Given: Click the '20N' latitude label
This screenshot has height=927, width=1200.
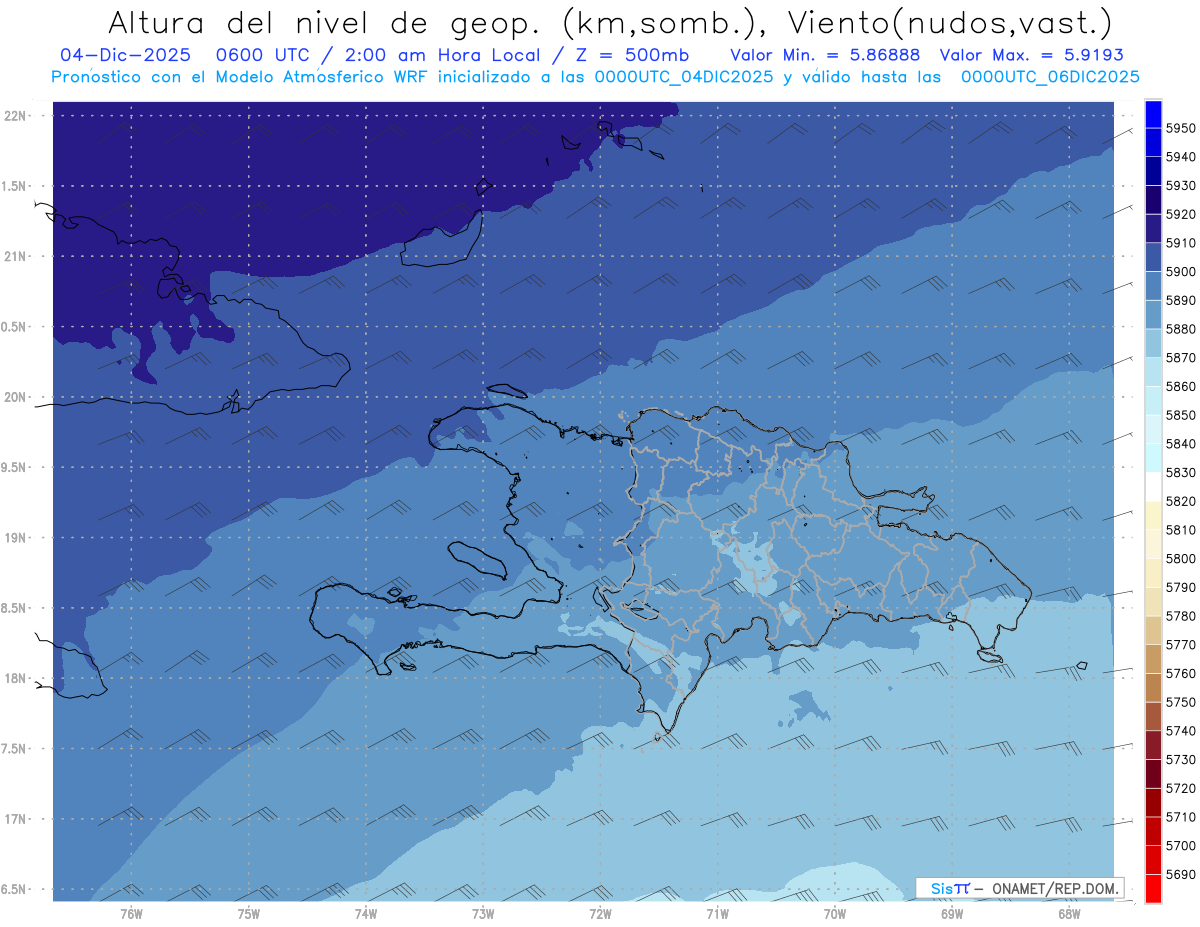Looking at the screenshot, I should 16,397.
